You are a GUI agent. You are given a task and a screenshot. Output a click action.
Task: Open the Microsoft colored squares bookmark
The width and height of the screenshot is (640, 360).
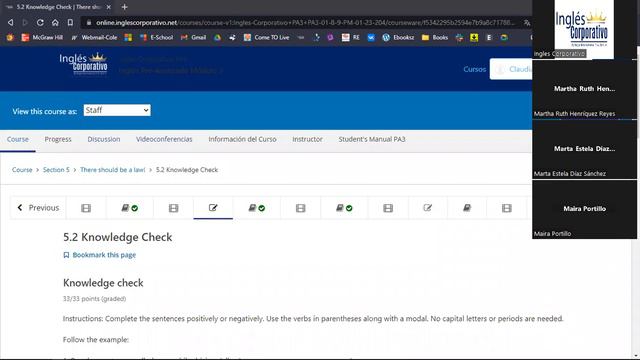[128, 37]
